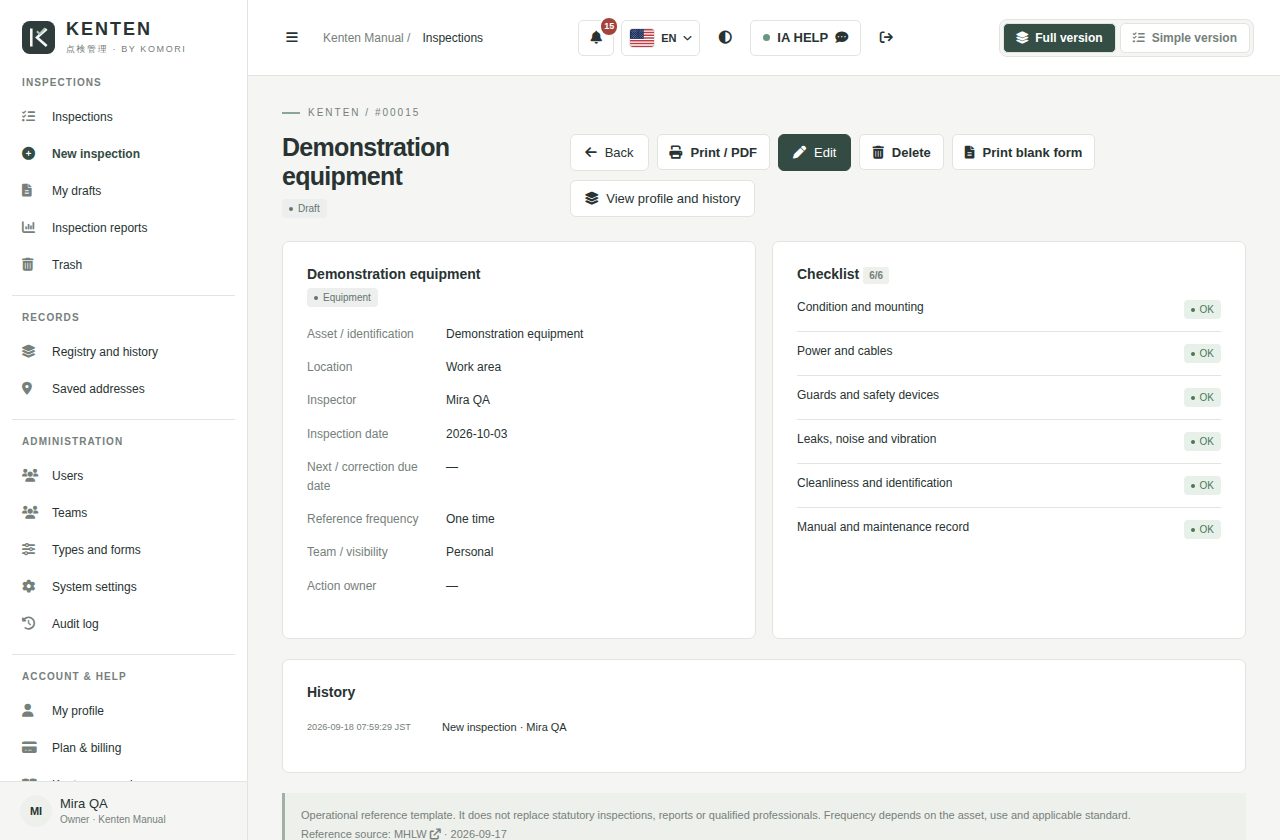Click the Types and forms sliders icon
The width and height of the screenshot is (1280, 840).
coord(28,550)
